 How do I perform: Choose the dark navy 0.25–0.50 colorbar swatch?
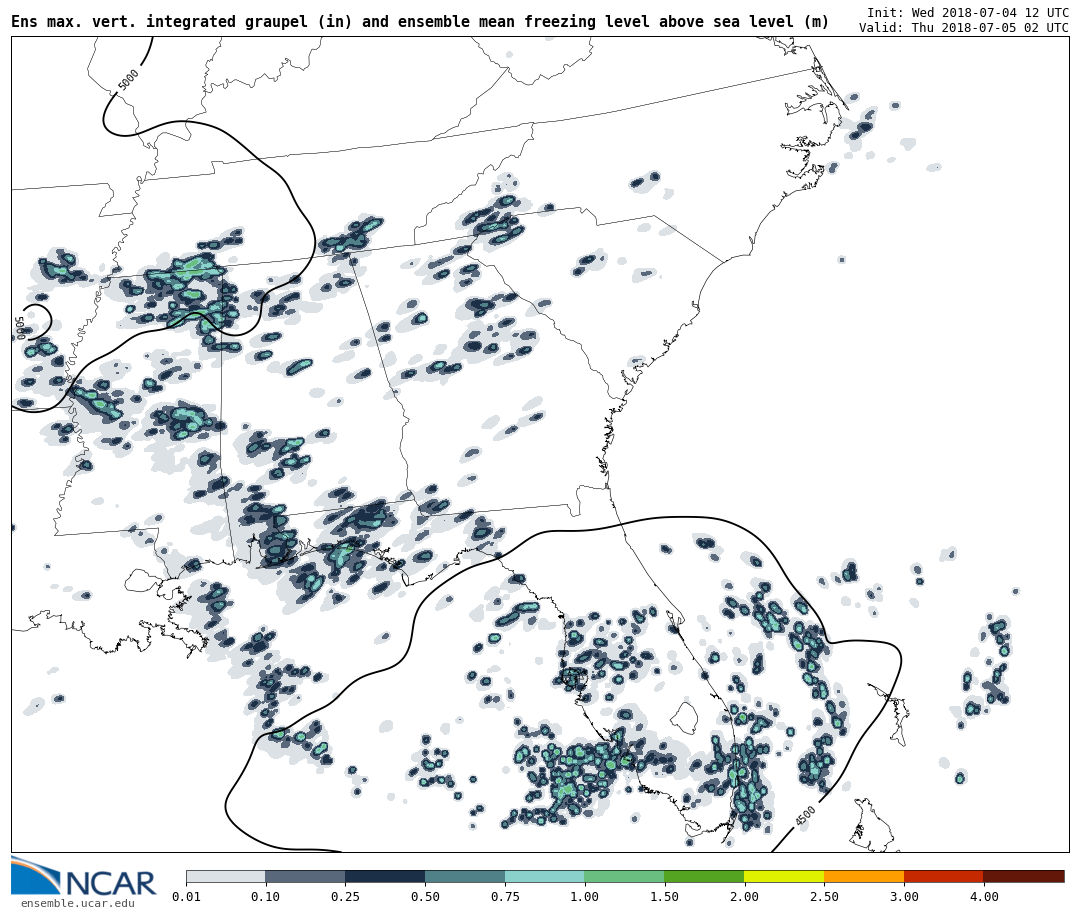point(385,876)
